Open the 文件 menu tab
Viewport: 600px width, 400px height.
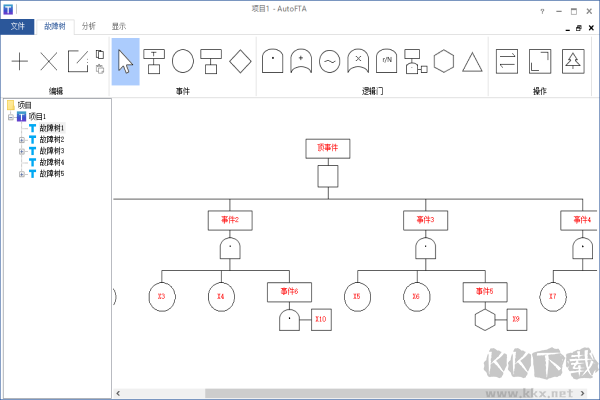point(17,27)
